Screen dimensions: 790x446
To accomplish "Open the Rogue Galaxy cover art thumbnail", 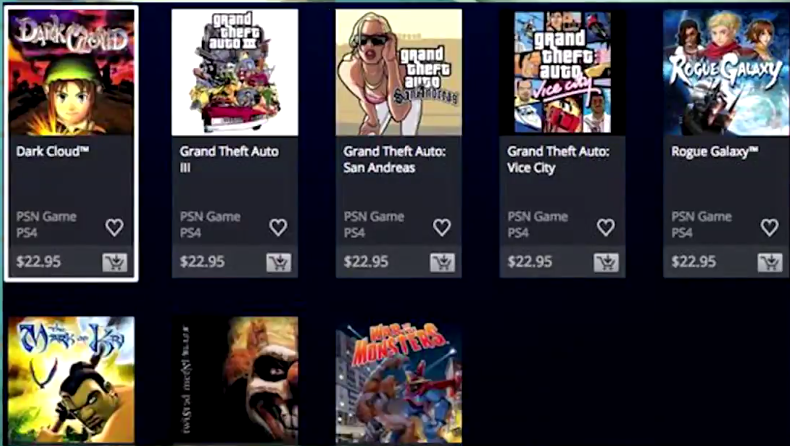I will (726, 73).
